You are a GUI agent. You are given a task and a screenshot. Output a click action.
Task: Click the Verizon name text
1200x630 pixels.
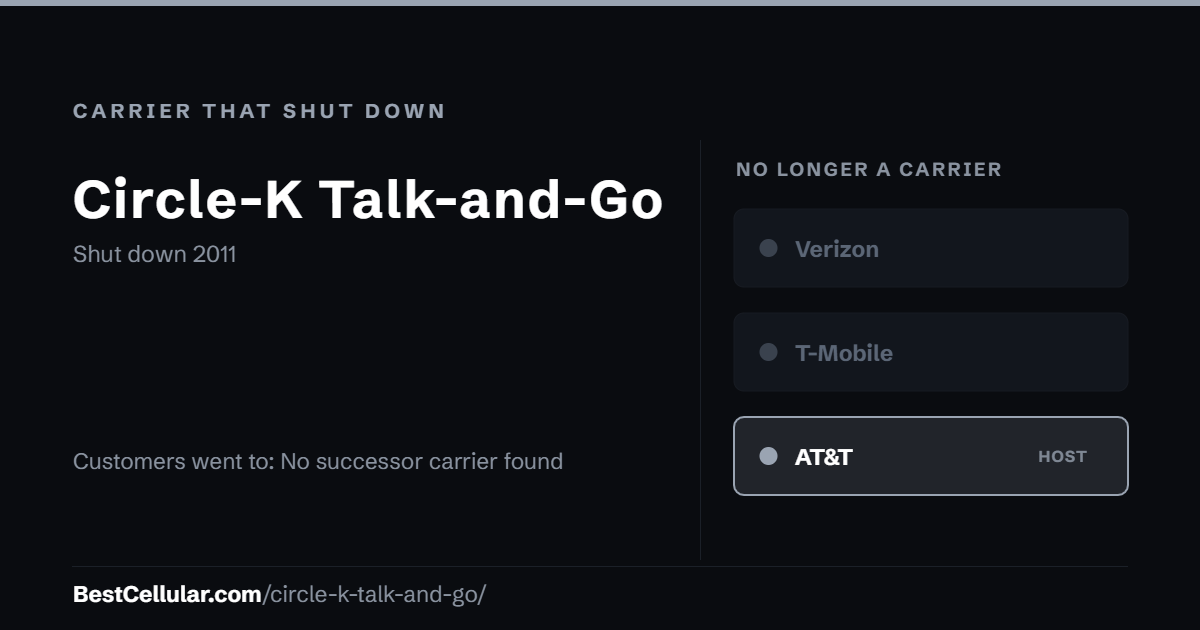click(x=837, y=249)
